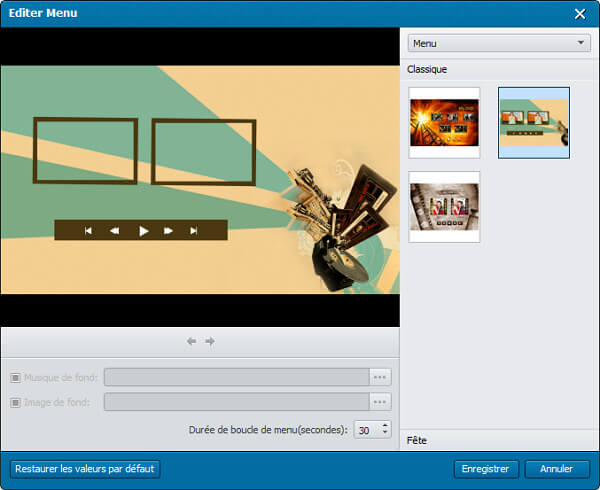Click the Image de fond path field
600x490 pixels.
tap(236, 402)
